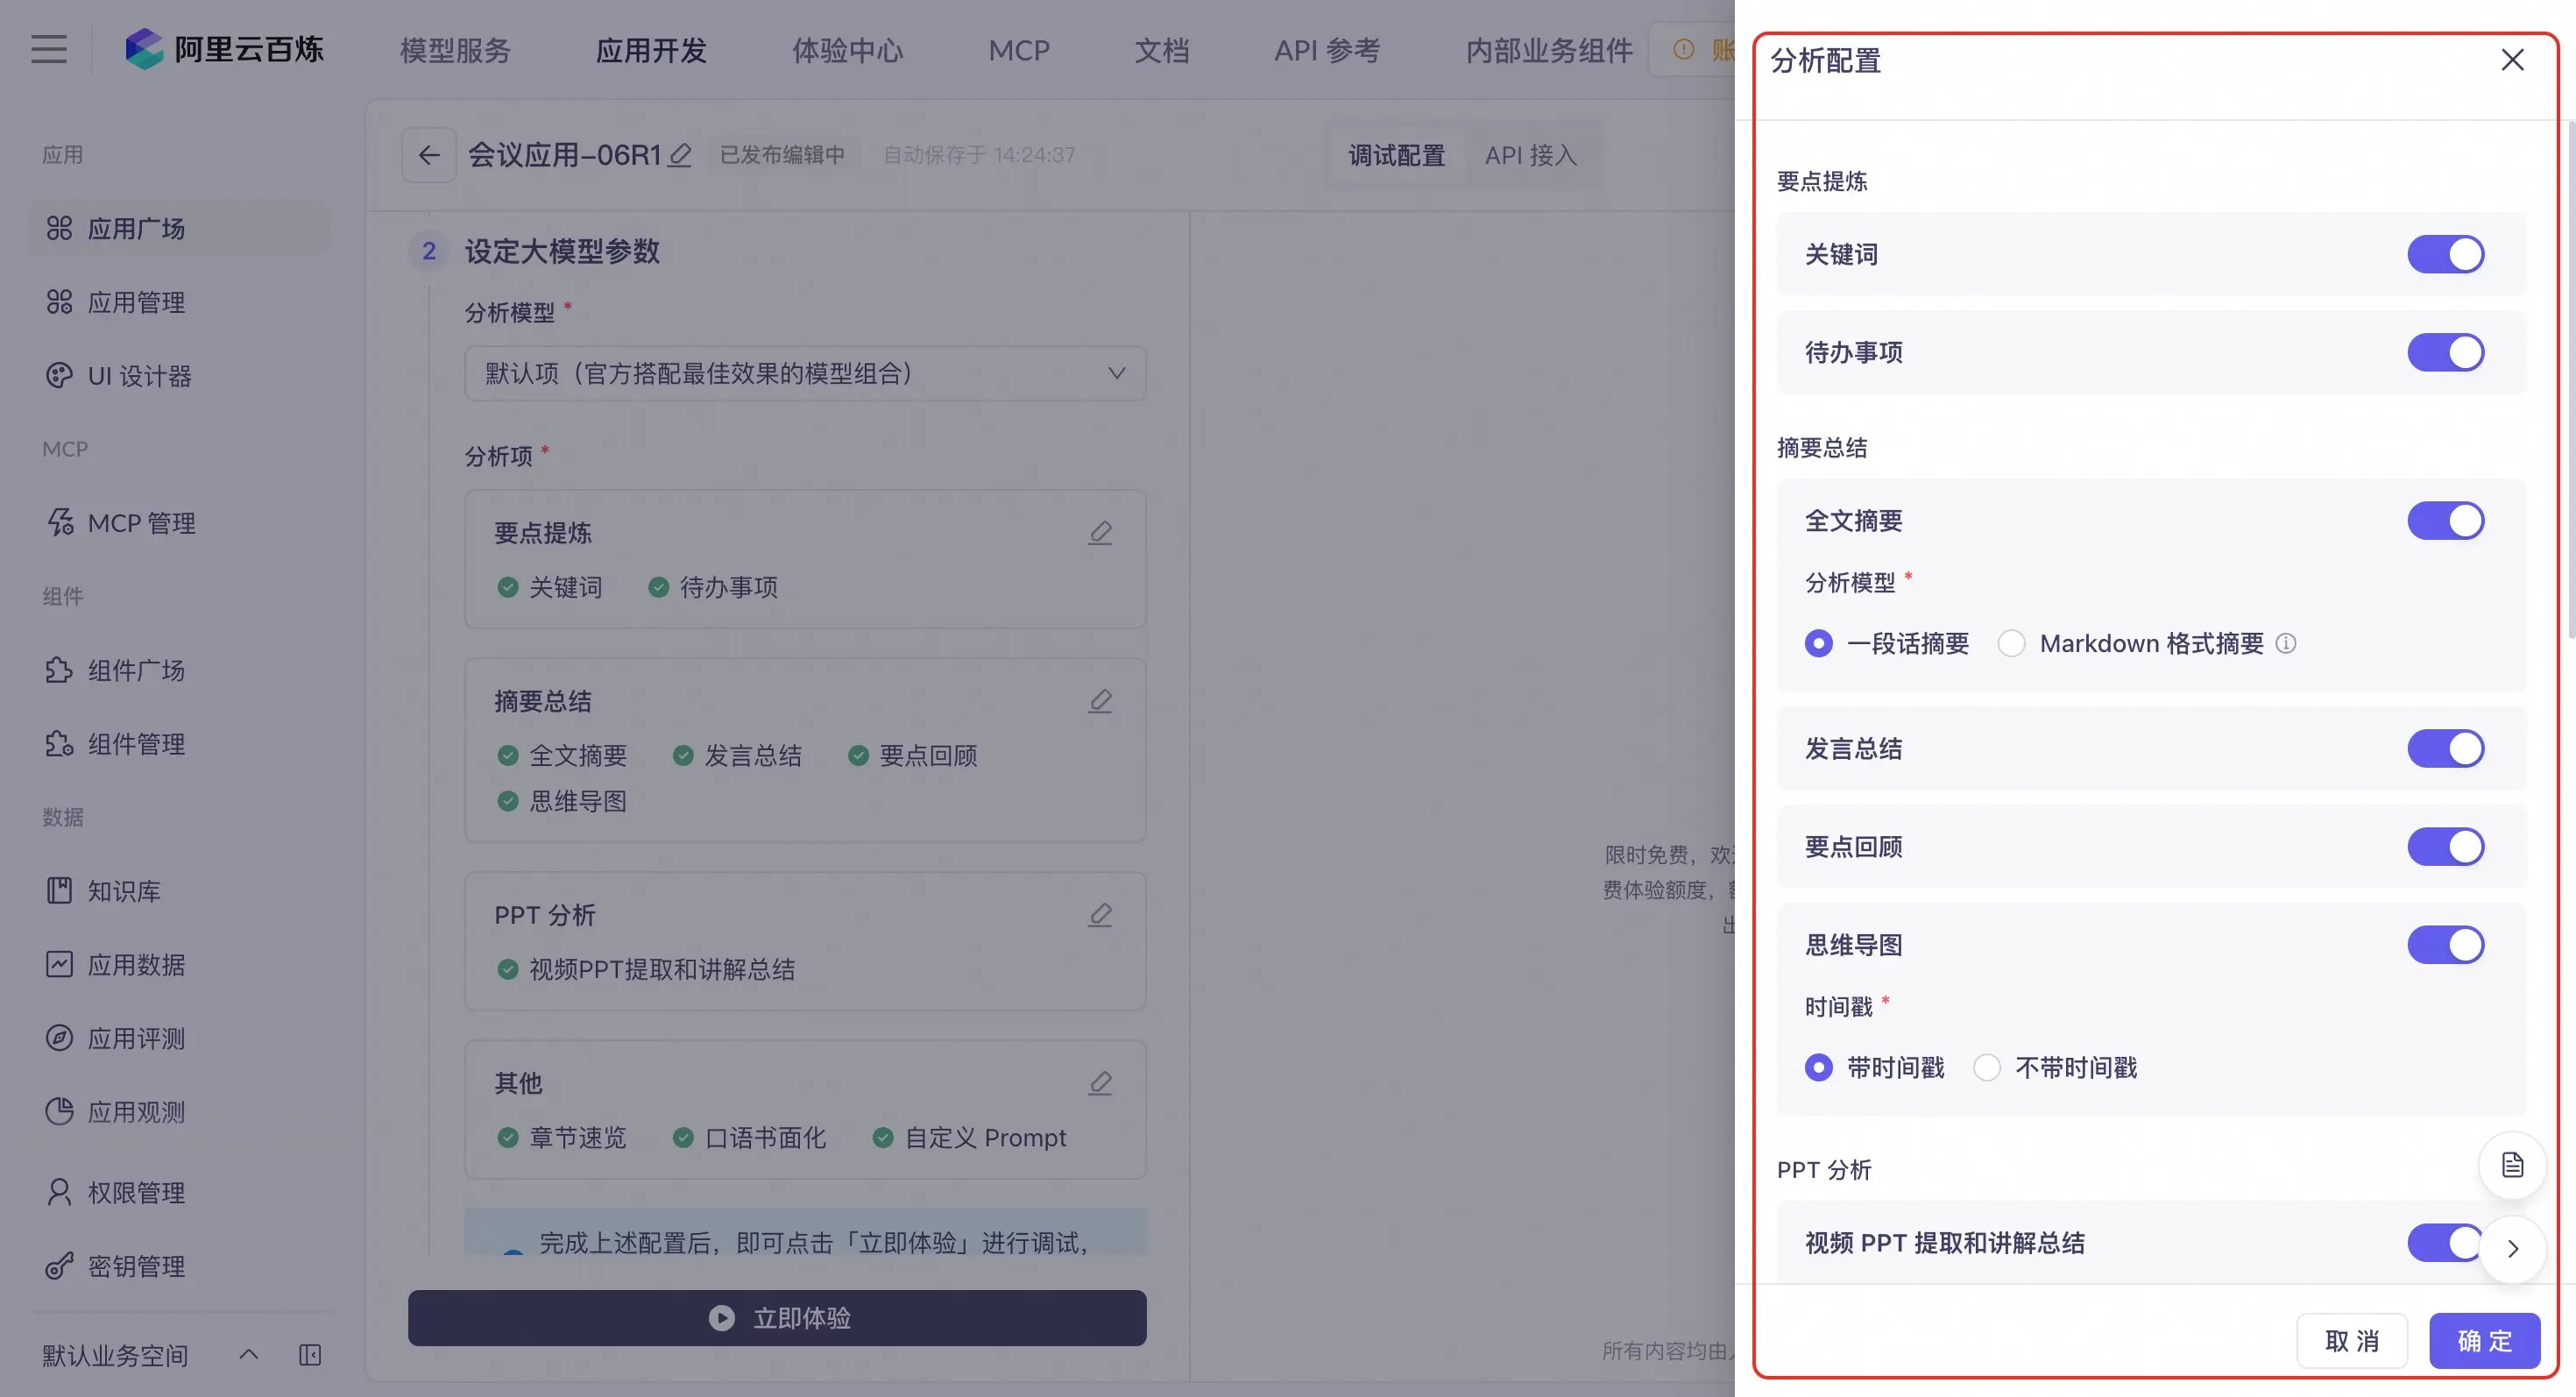Click the pencil icon to rename 会议应用-06R1
The width and height of the screenshot is (2576, 1397).
pyautogui.click(x=680, y=155)
